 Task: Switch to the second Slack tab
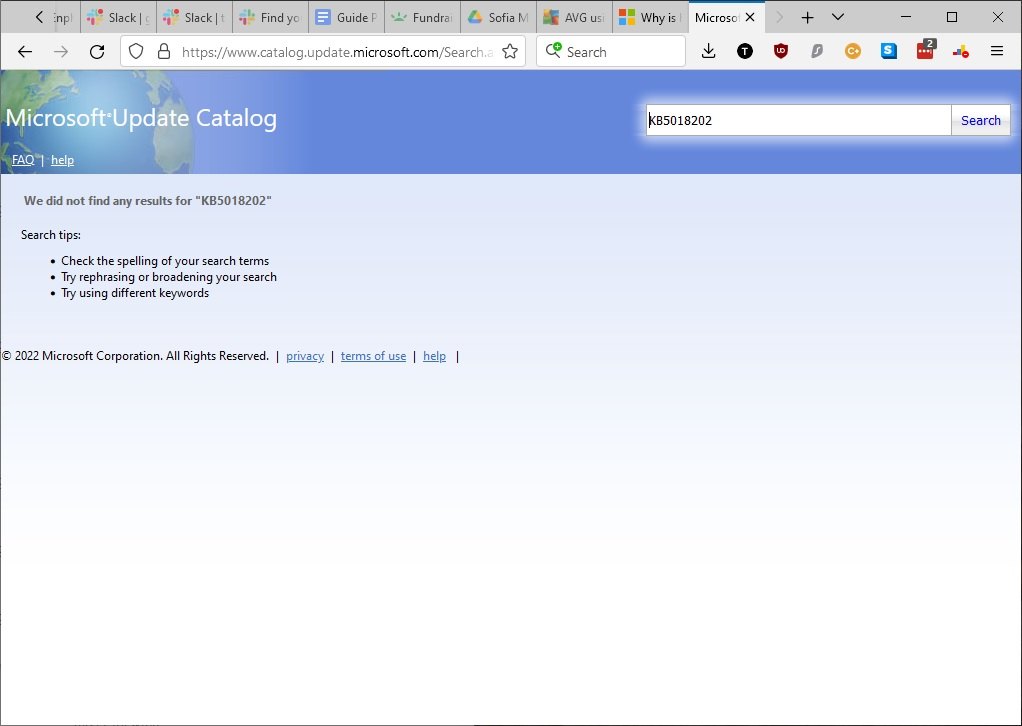click(194, 18)
